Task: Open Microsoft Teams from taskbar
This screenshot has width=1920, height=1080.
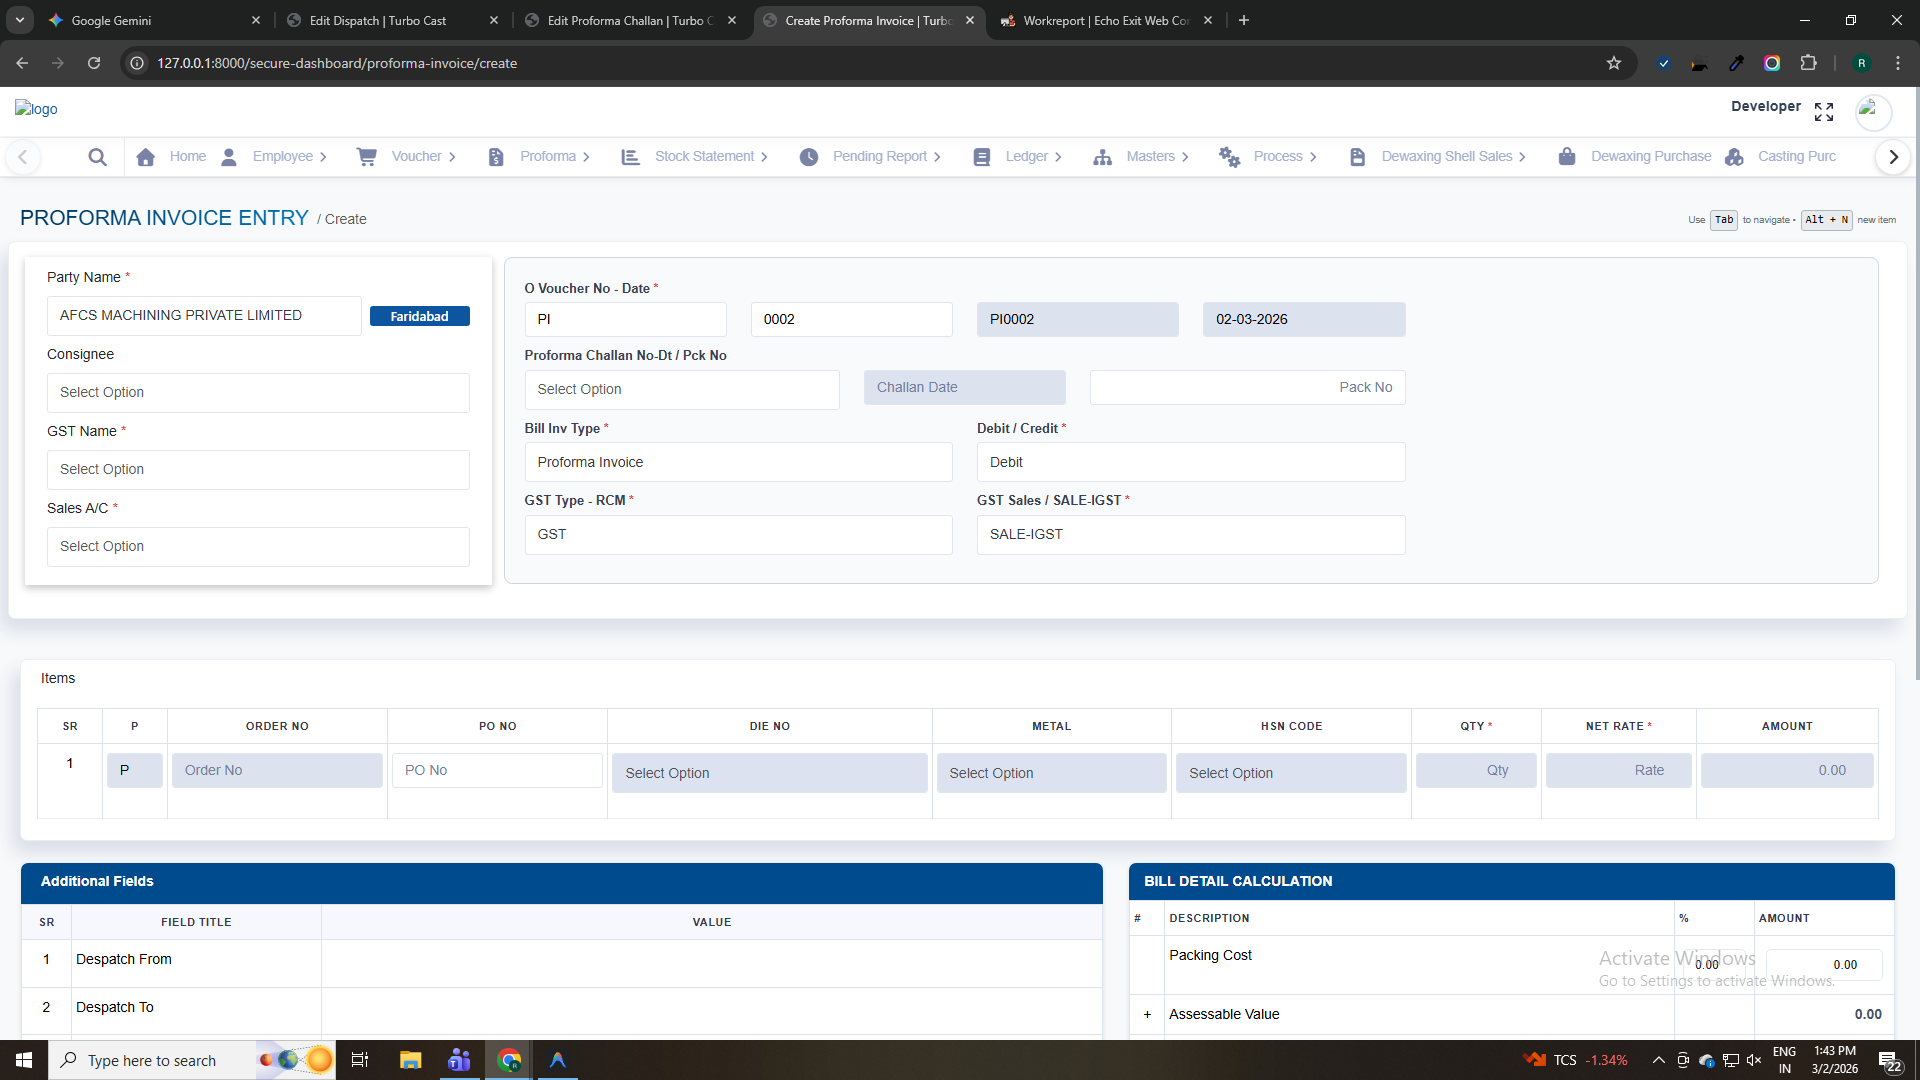Action: click(459, 1060)
